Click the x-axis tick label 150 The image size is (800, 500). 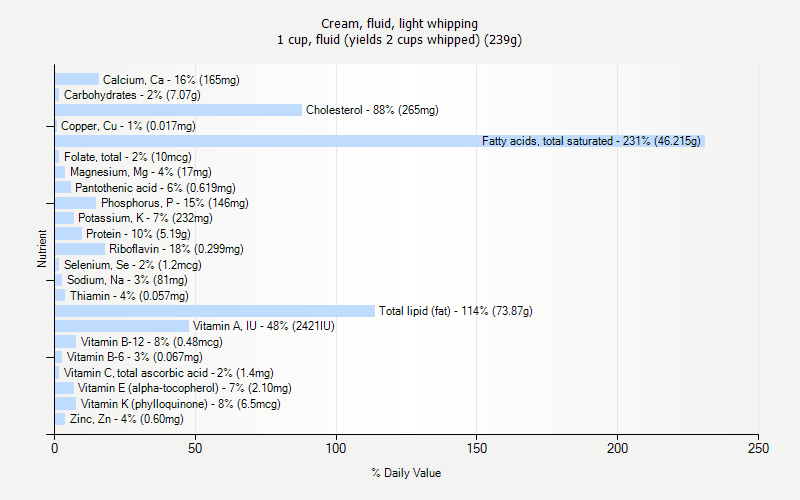477,448
